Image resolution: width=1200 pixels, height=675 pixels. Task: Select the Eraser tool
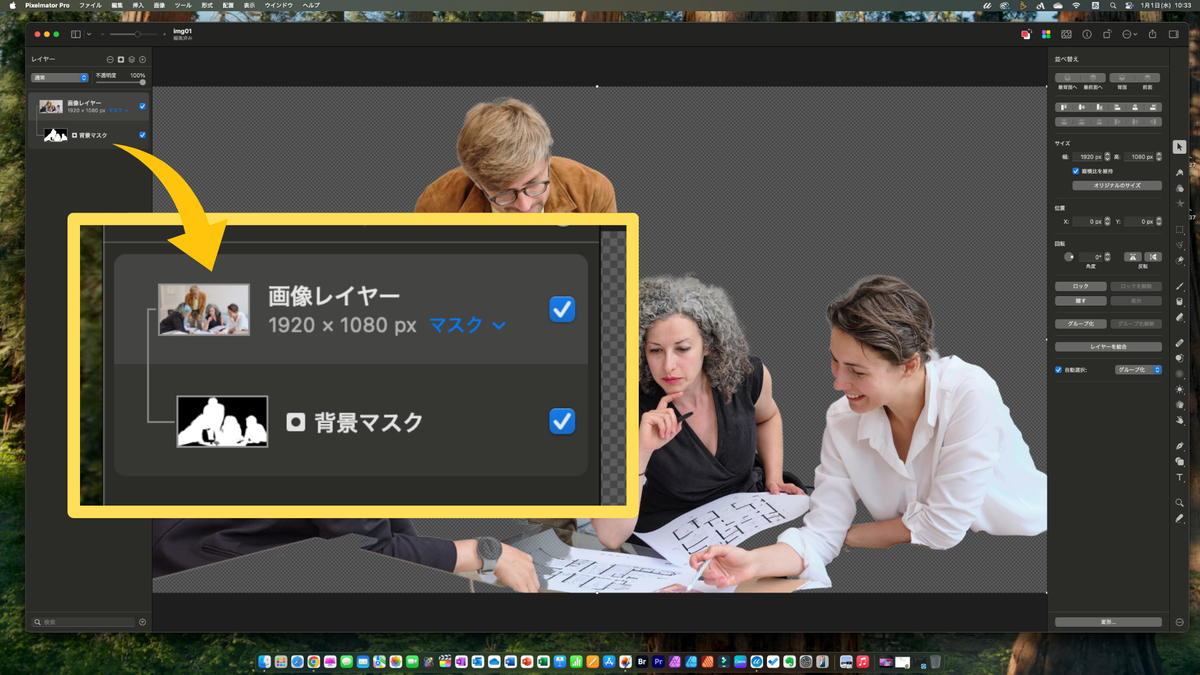[x=1180, y=317]
